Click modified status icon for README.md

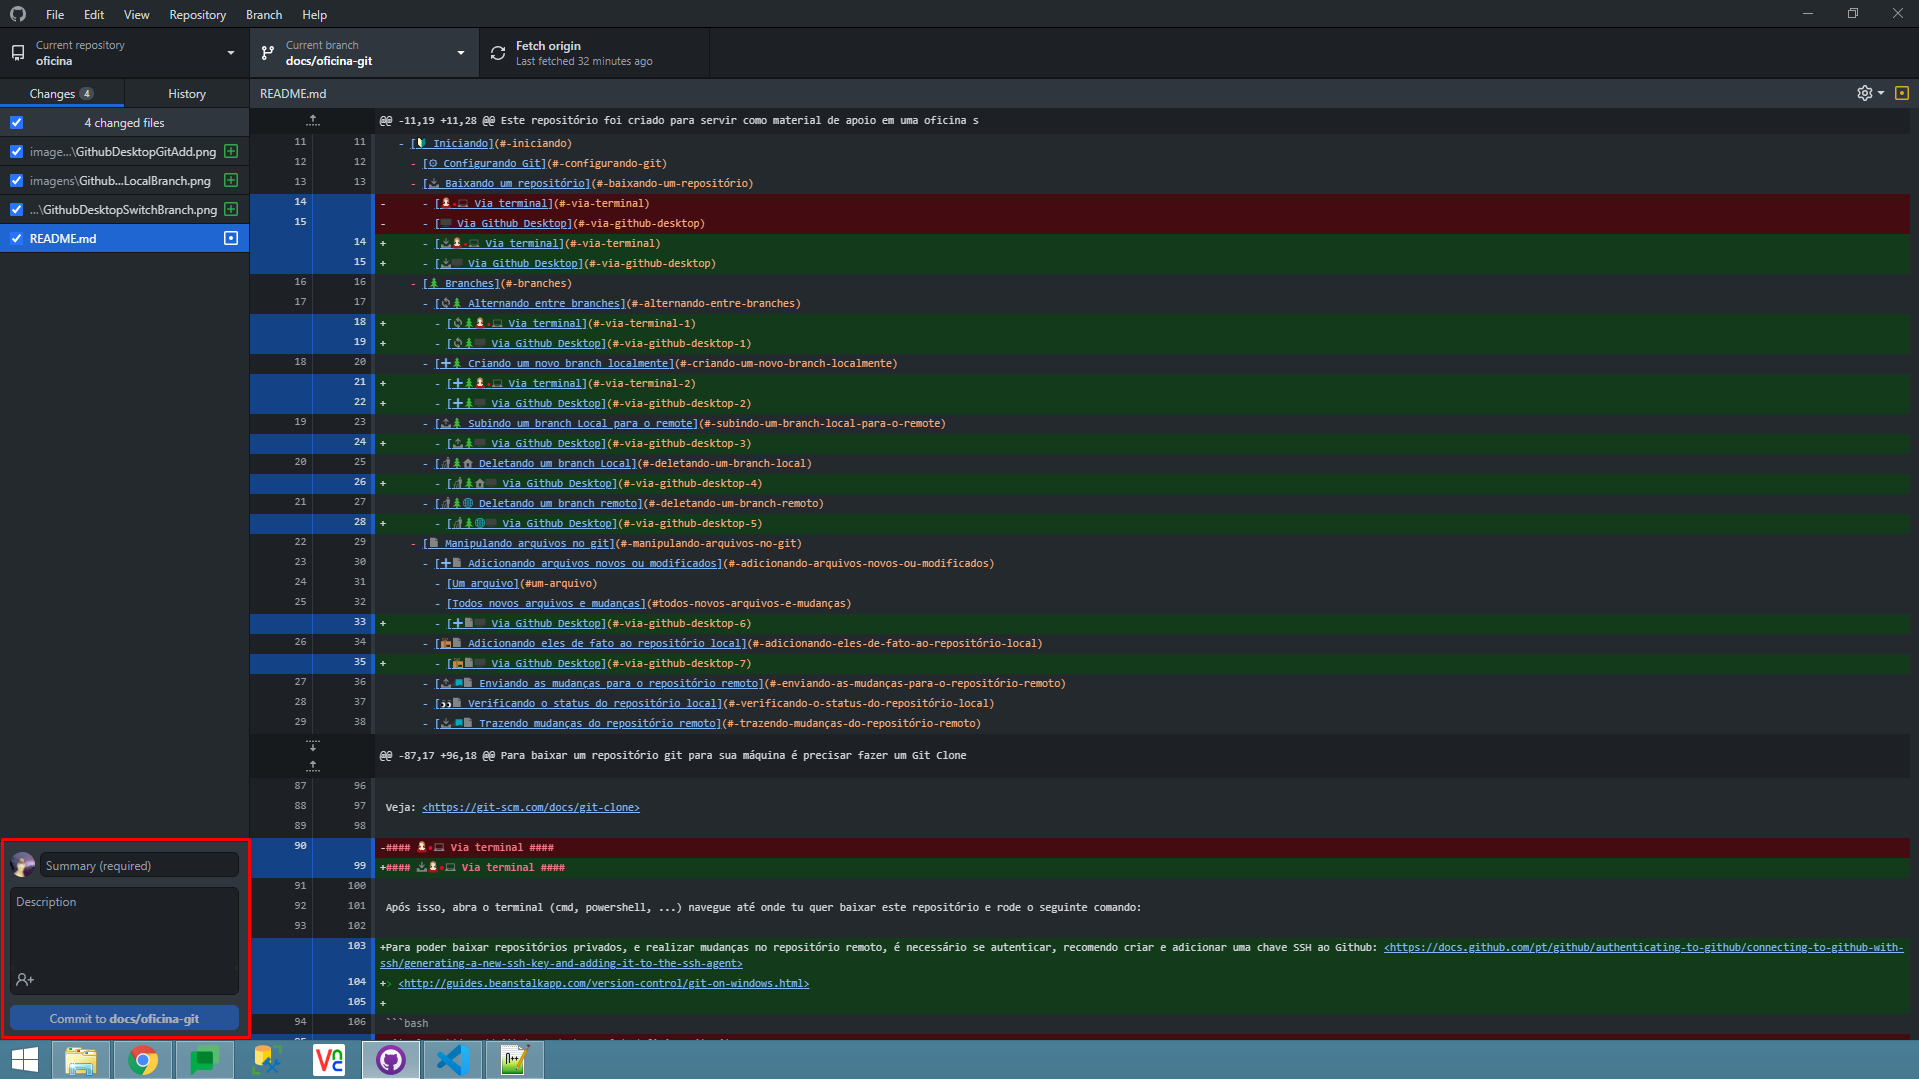point(231,238)
